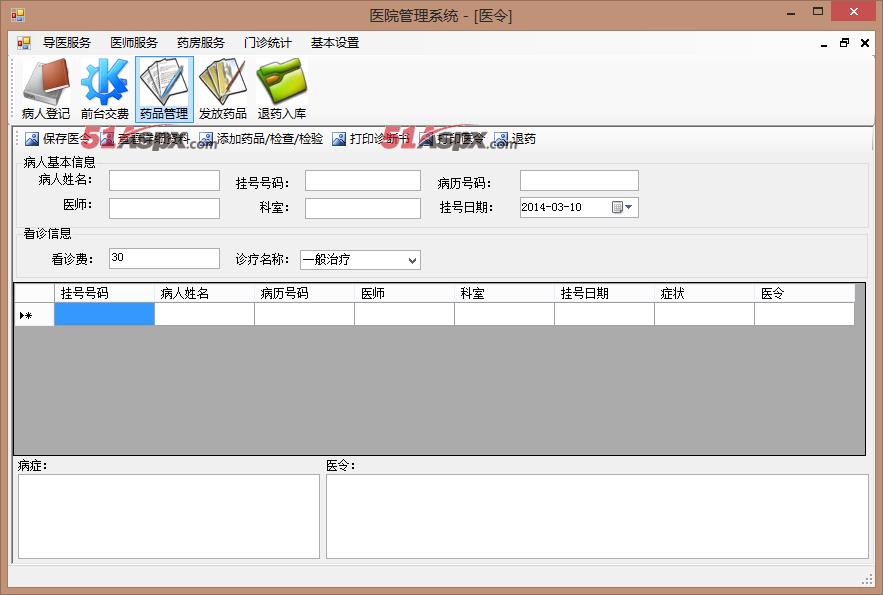883x595 pixels.
Task: Open the 挂号日期 calendar dropdown
Action: (623, 207)
